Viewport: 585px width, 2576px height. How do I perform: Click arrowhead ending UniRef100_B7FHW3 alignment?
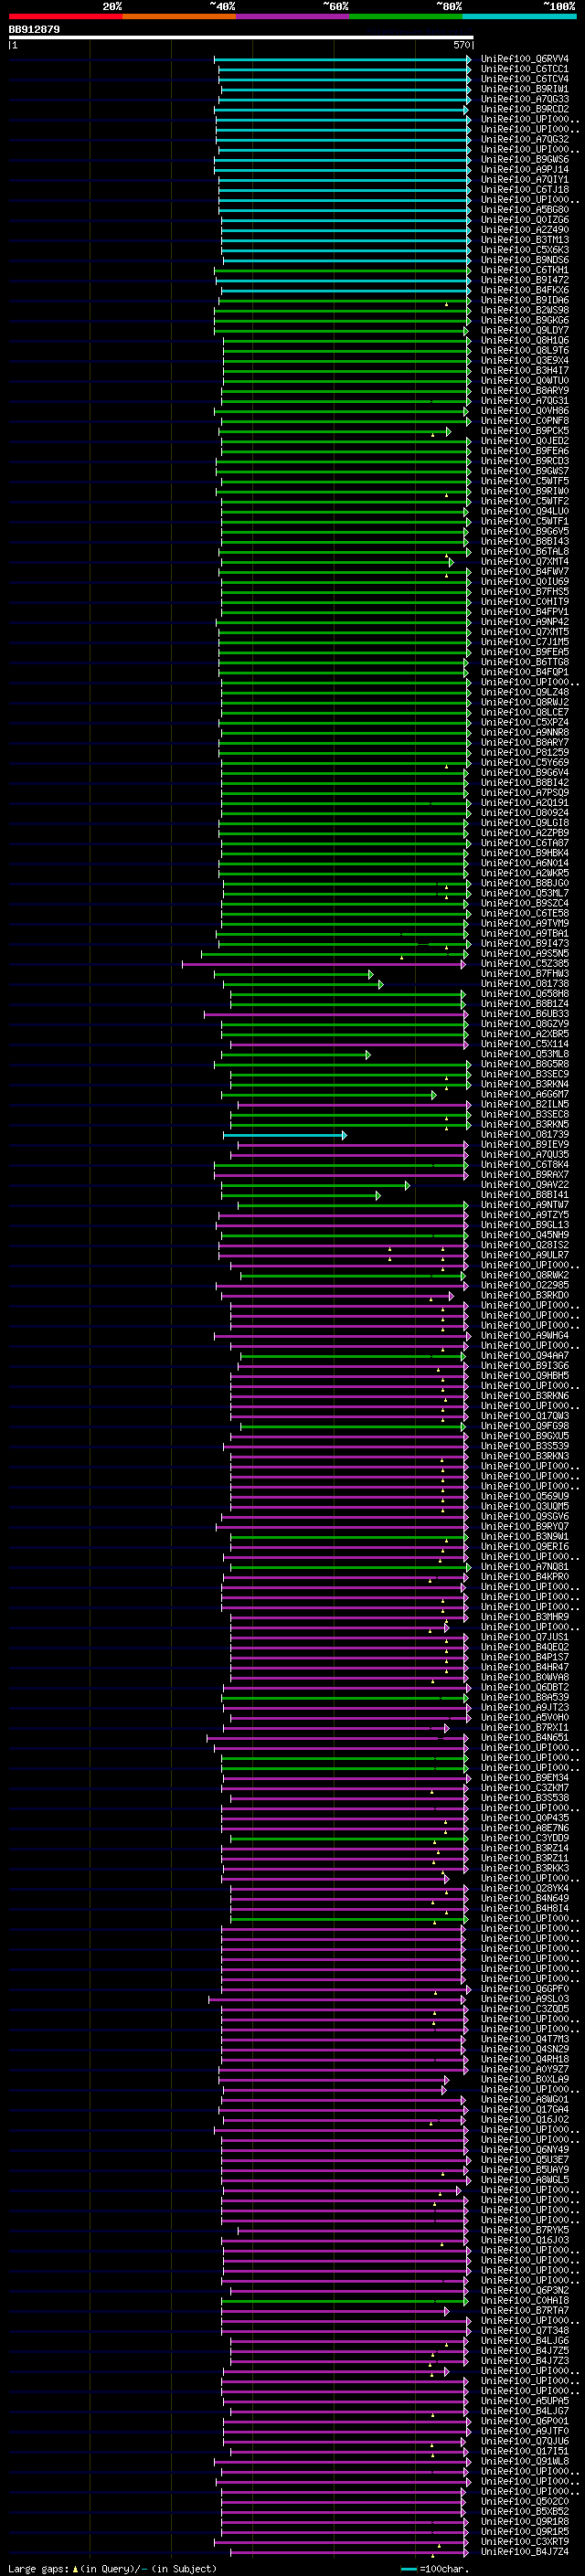tap(371, 973)
